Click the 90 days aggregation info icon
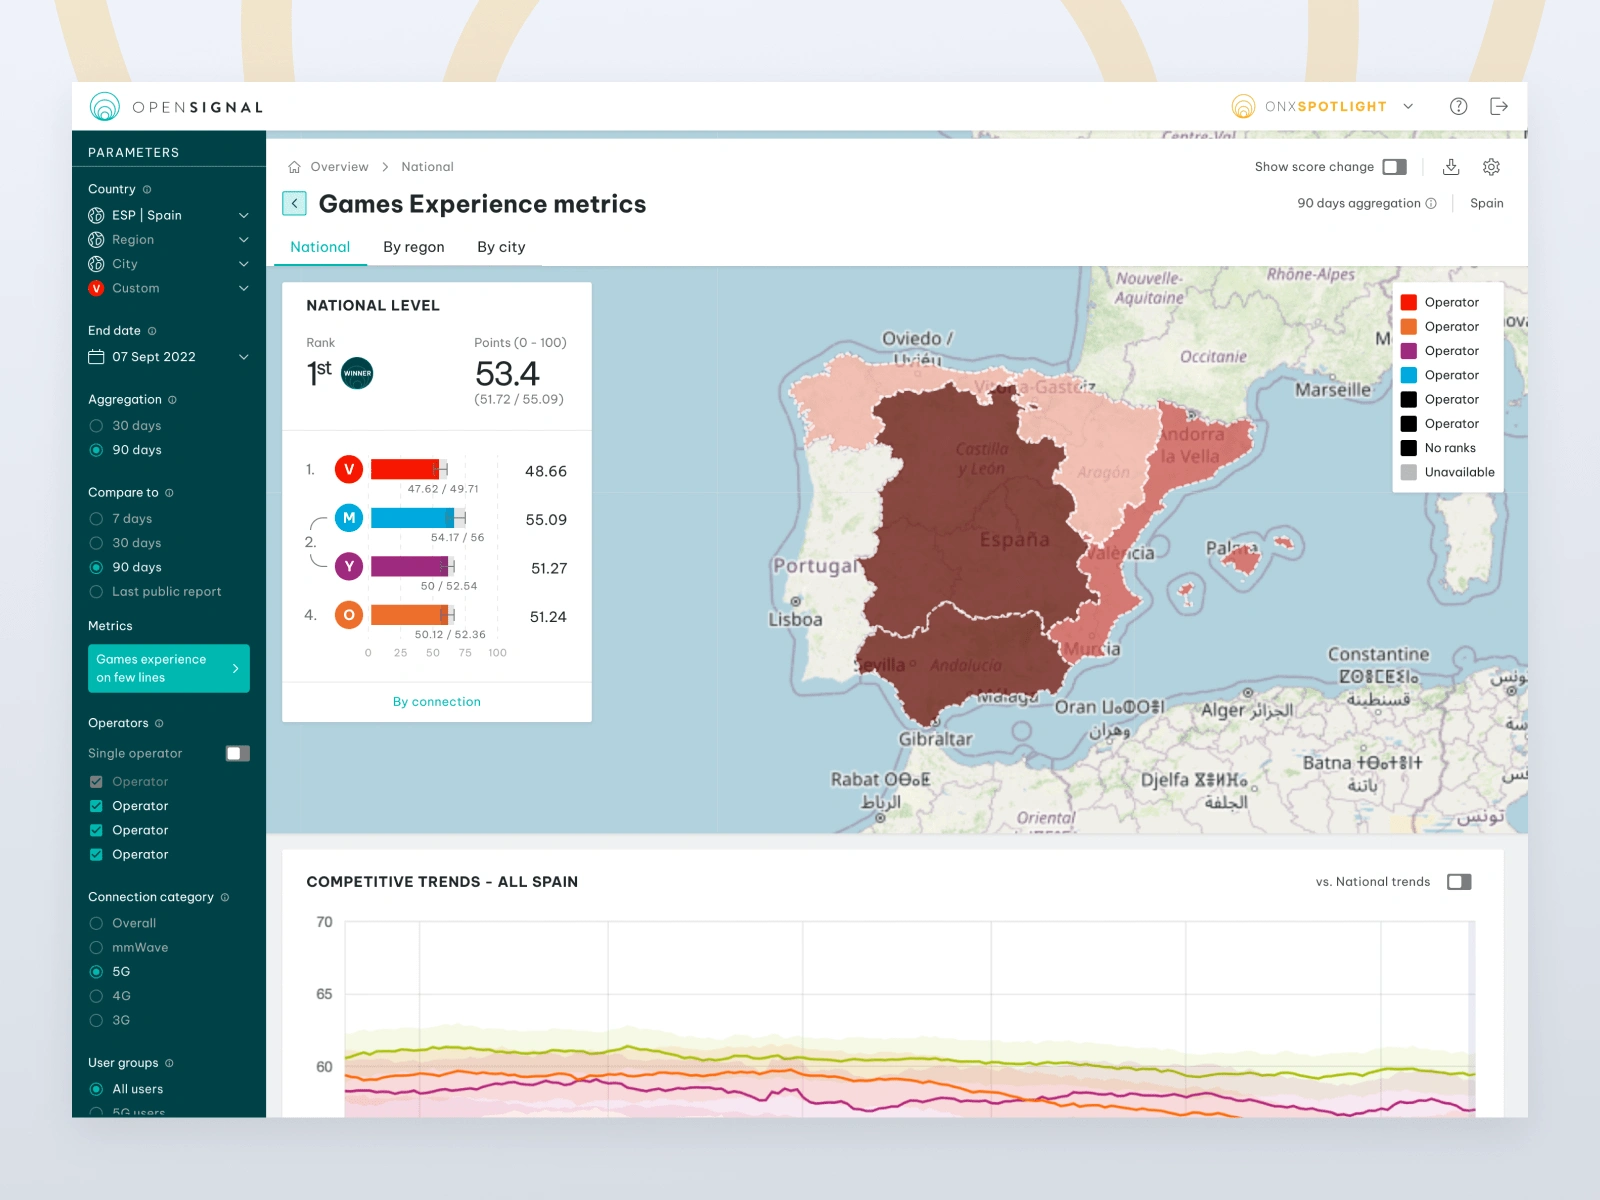Image resolution: width=1600 pixels, height=1200 pixels. (1431, 203)
